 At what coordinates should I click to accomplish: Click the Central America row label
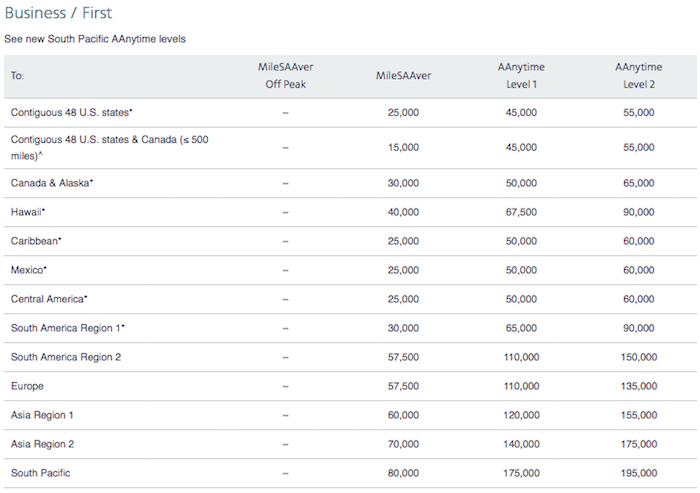click(49, 299)
